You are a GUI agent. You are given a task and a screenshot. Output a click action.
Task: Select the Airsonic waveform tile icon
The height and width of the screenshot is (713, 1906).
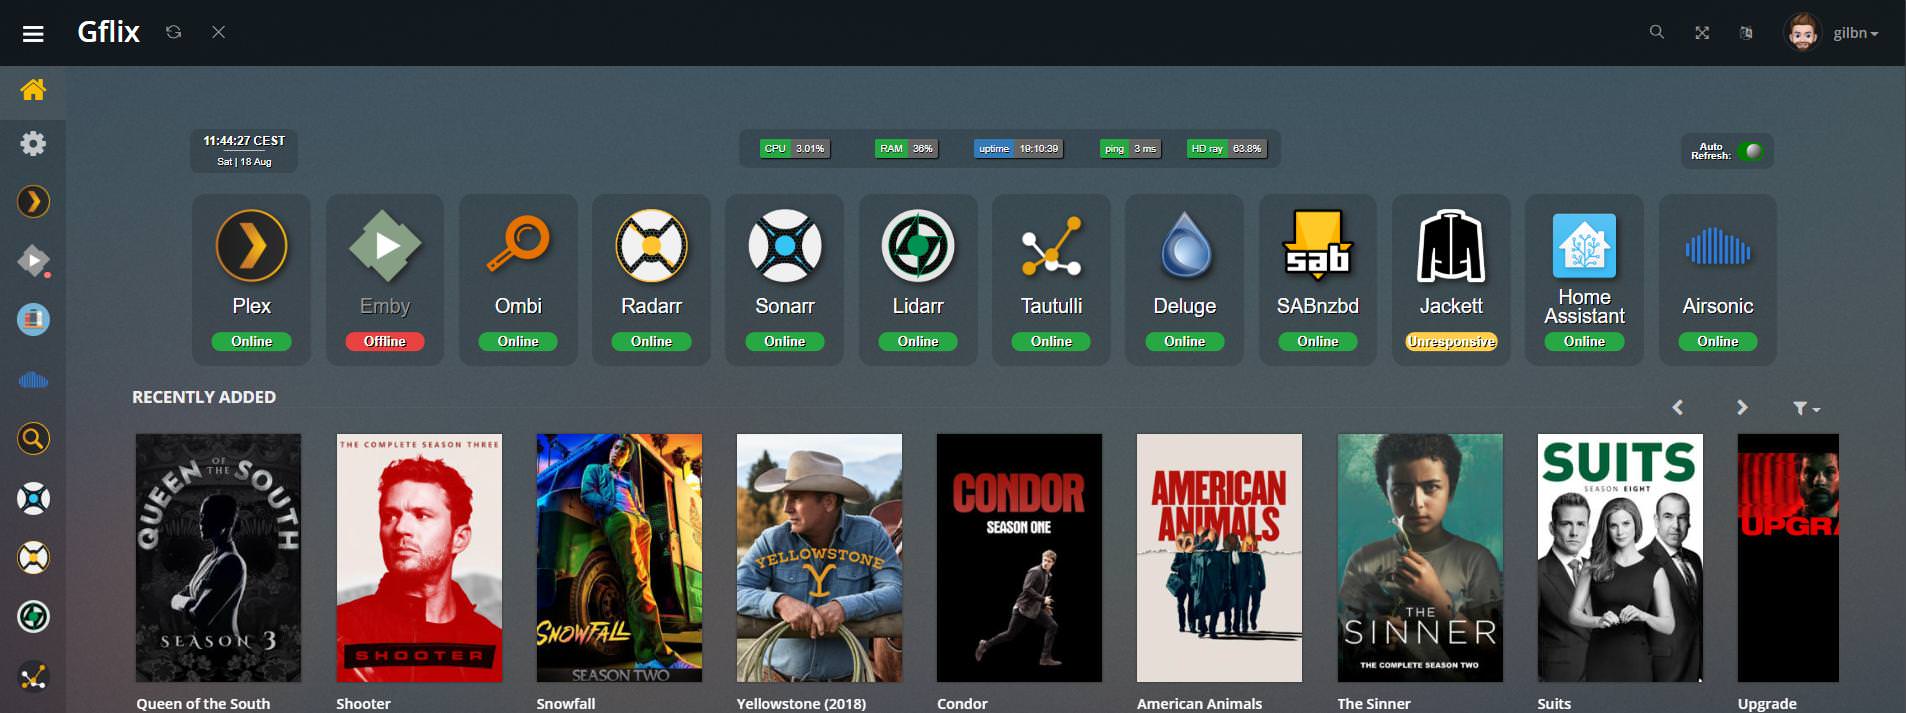(1717, 246)
